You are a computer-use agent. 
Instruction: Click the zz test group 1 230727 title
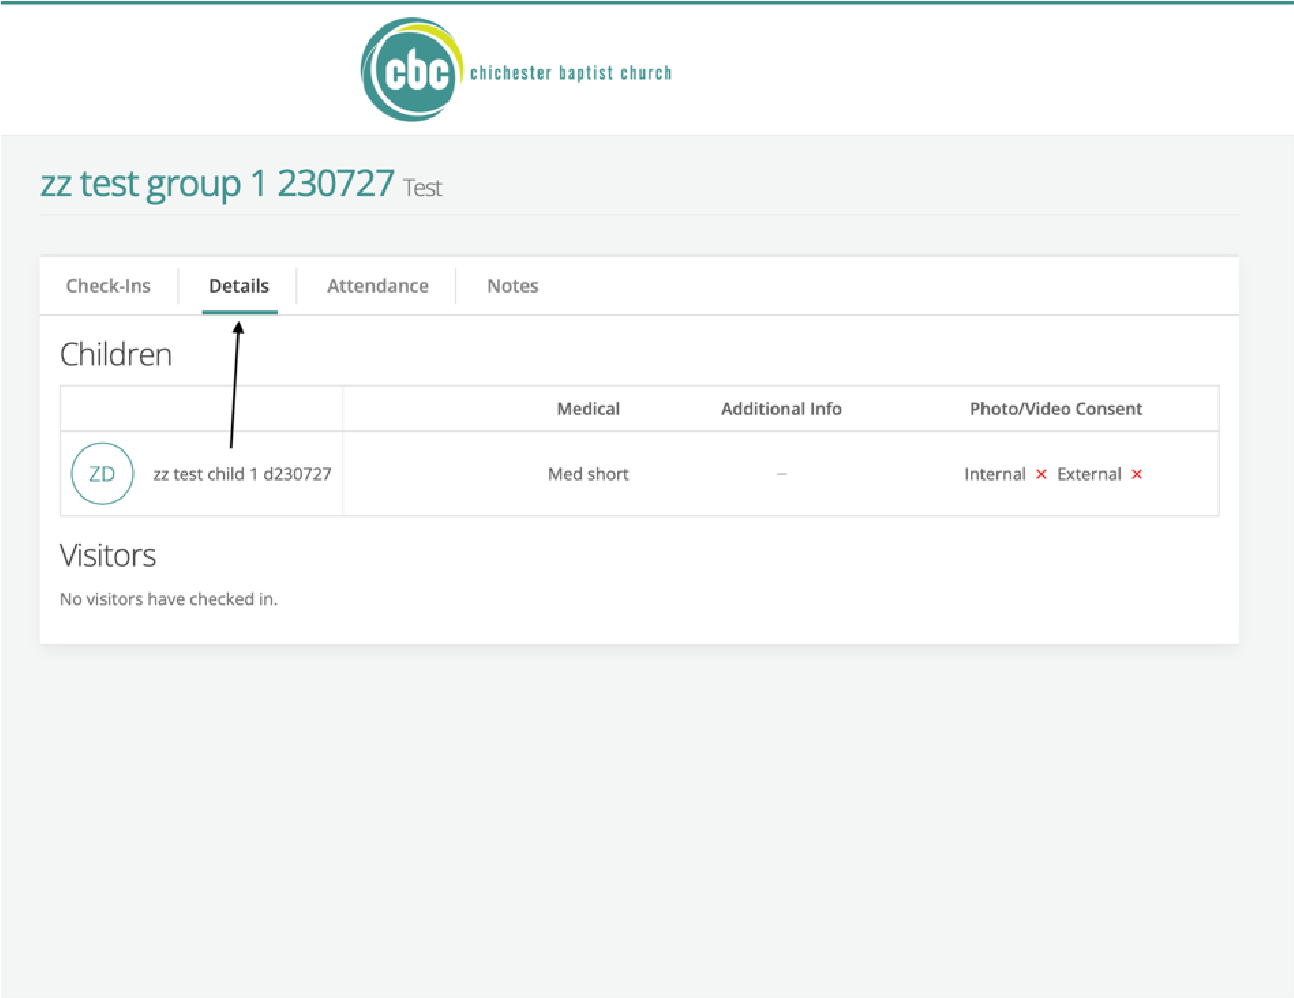[217, 184]
